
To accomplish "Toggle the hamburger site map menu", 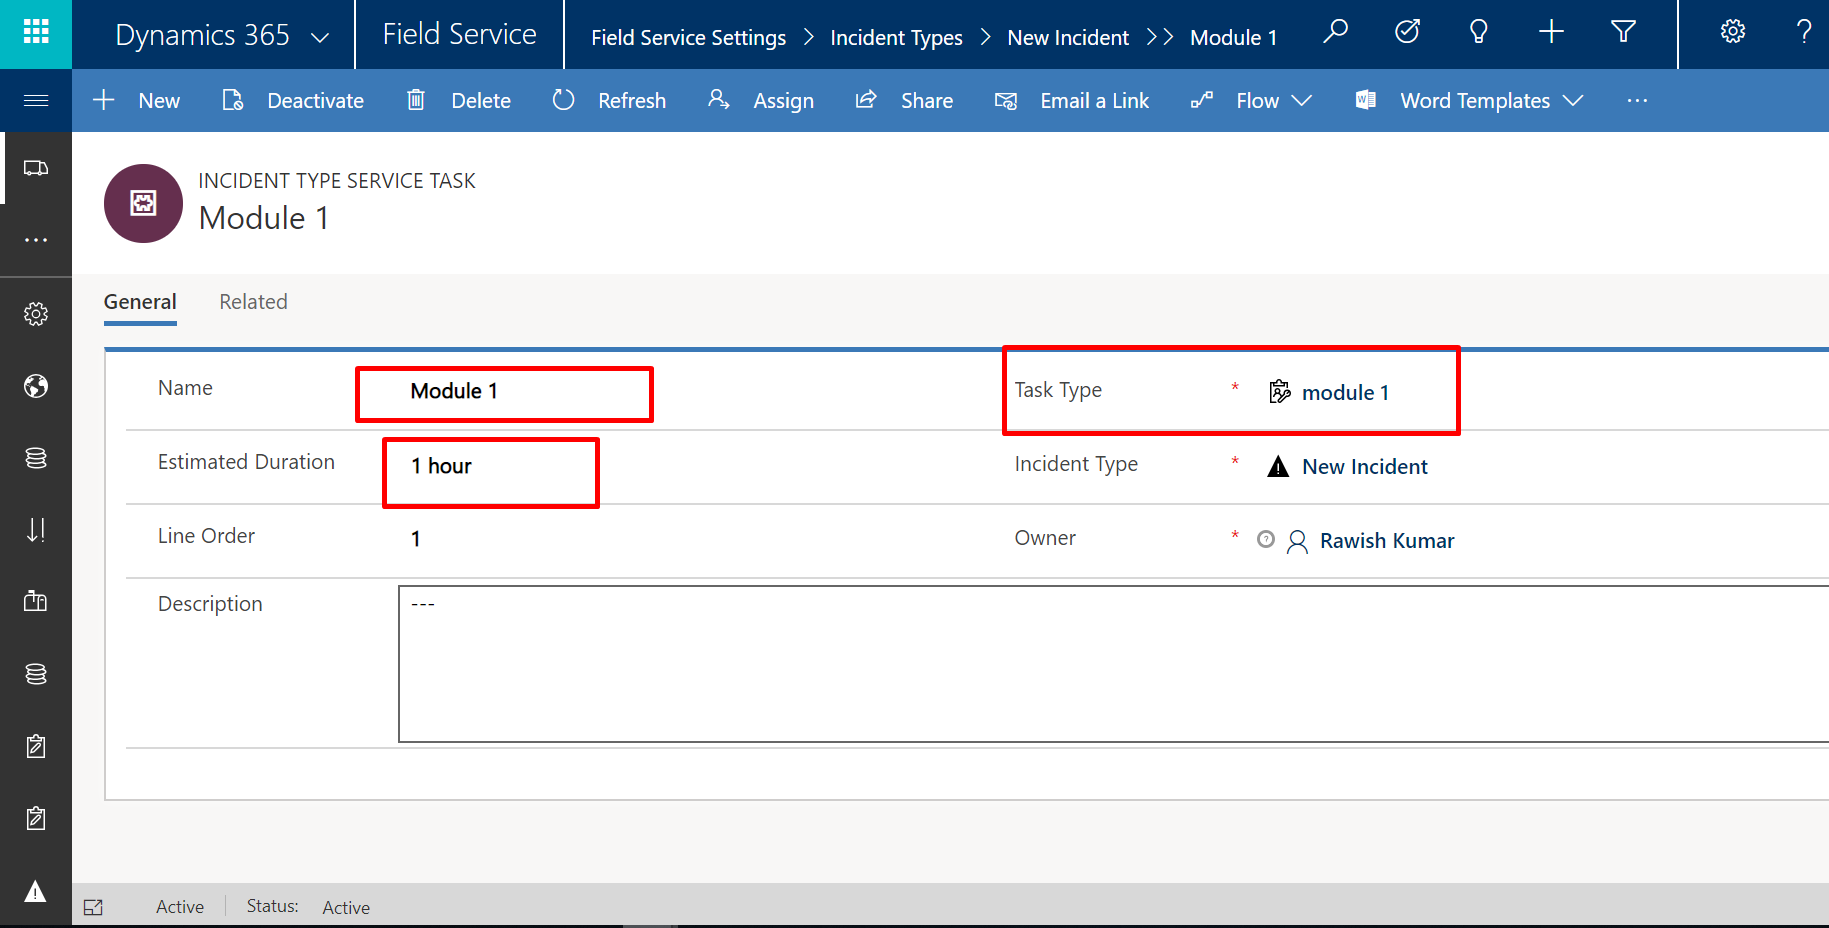I will click(x=36, y=100).
